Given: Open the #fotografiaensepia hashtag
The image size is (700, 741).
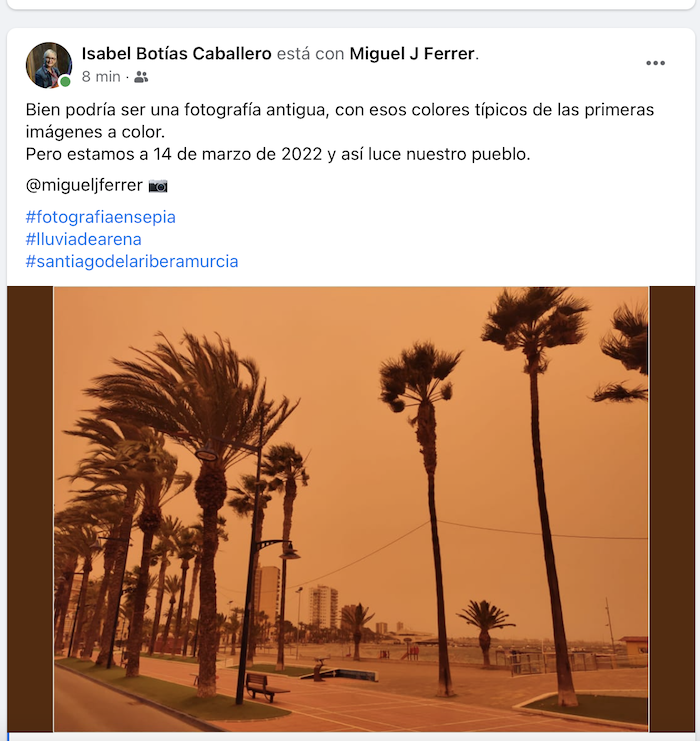Looking at the screenshot, I should pos(100,217).
